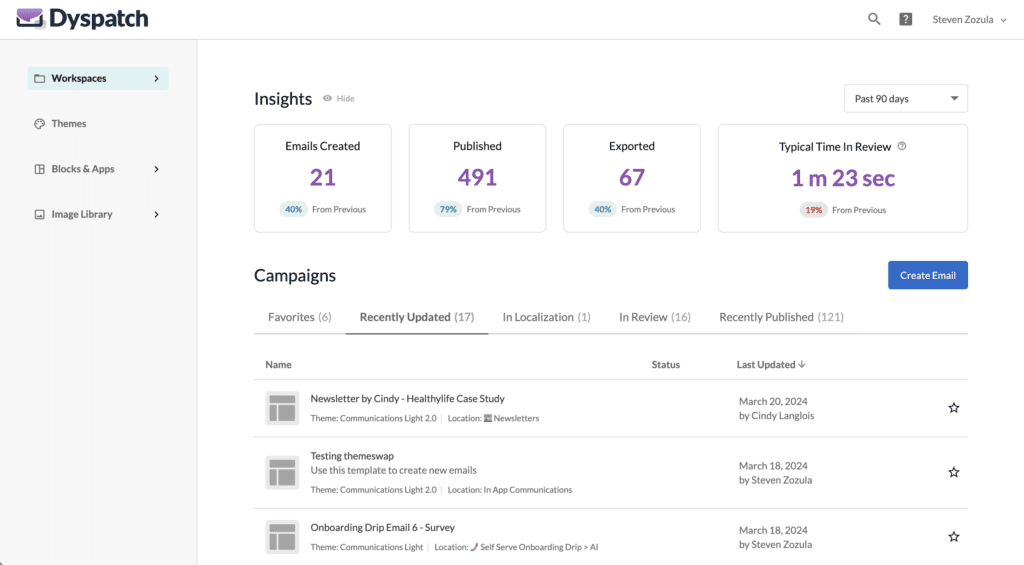Viewport: 1024px width, 565px height.
Task: Click the Image Library picture icon
Action: click(40, 214)
